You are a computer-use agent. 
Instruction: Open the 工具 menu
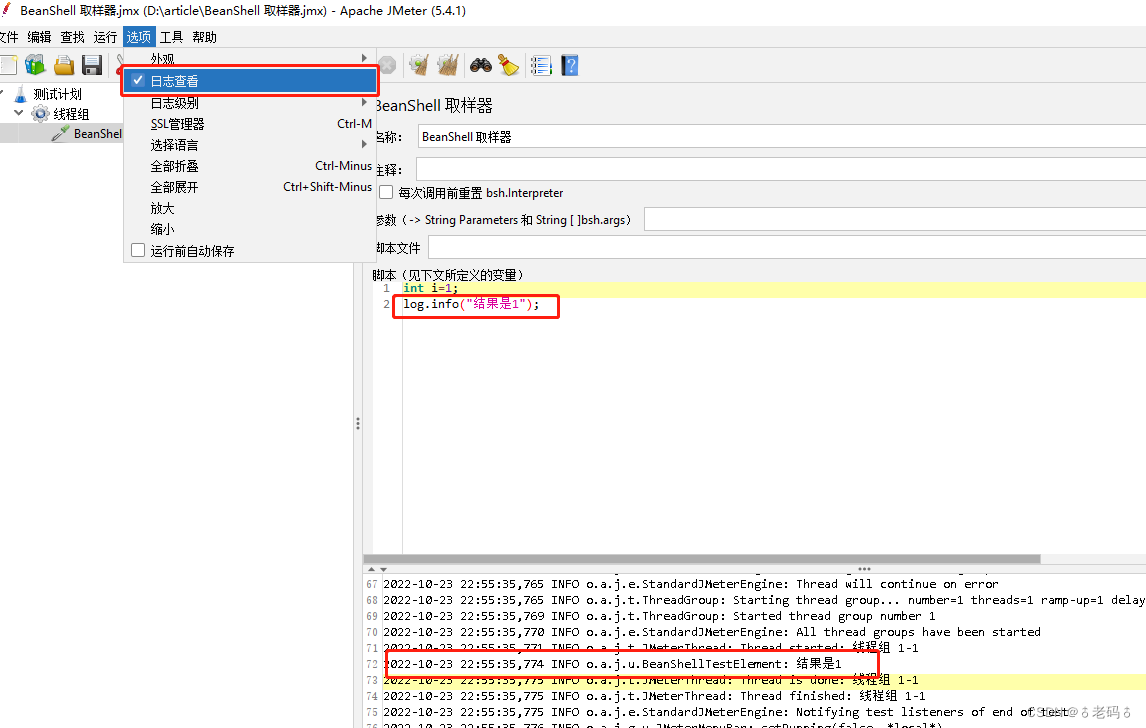click(170, 36)
